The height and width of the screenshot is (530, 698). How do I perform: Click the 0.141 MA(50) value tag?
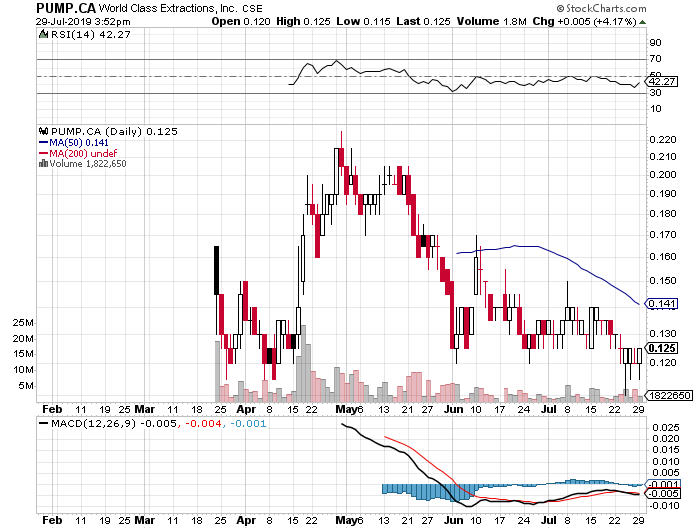[x=663, y=303]
